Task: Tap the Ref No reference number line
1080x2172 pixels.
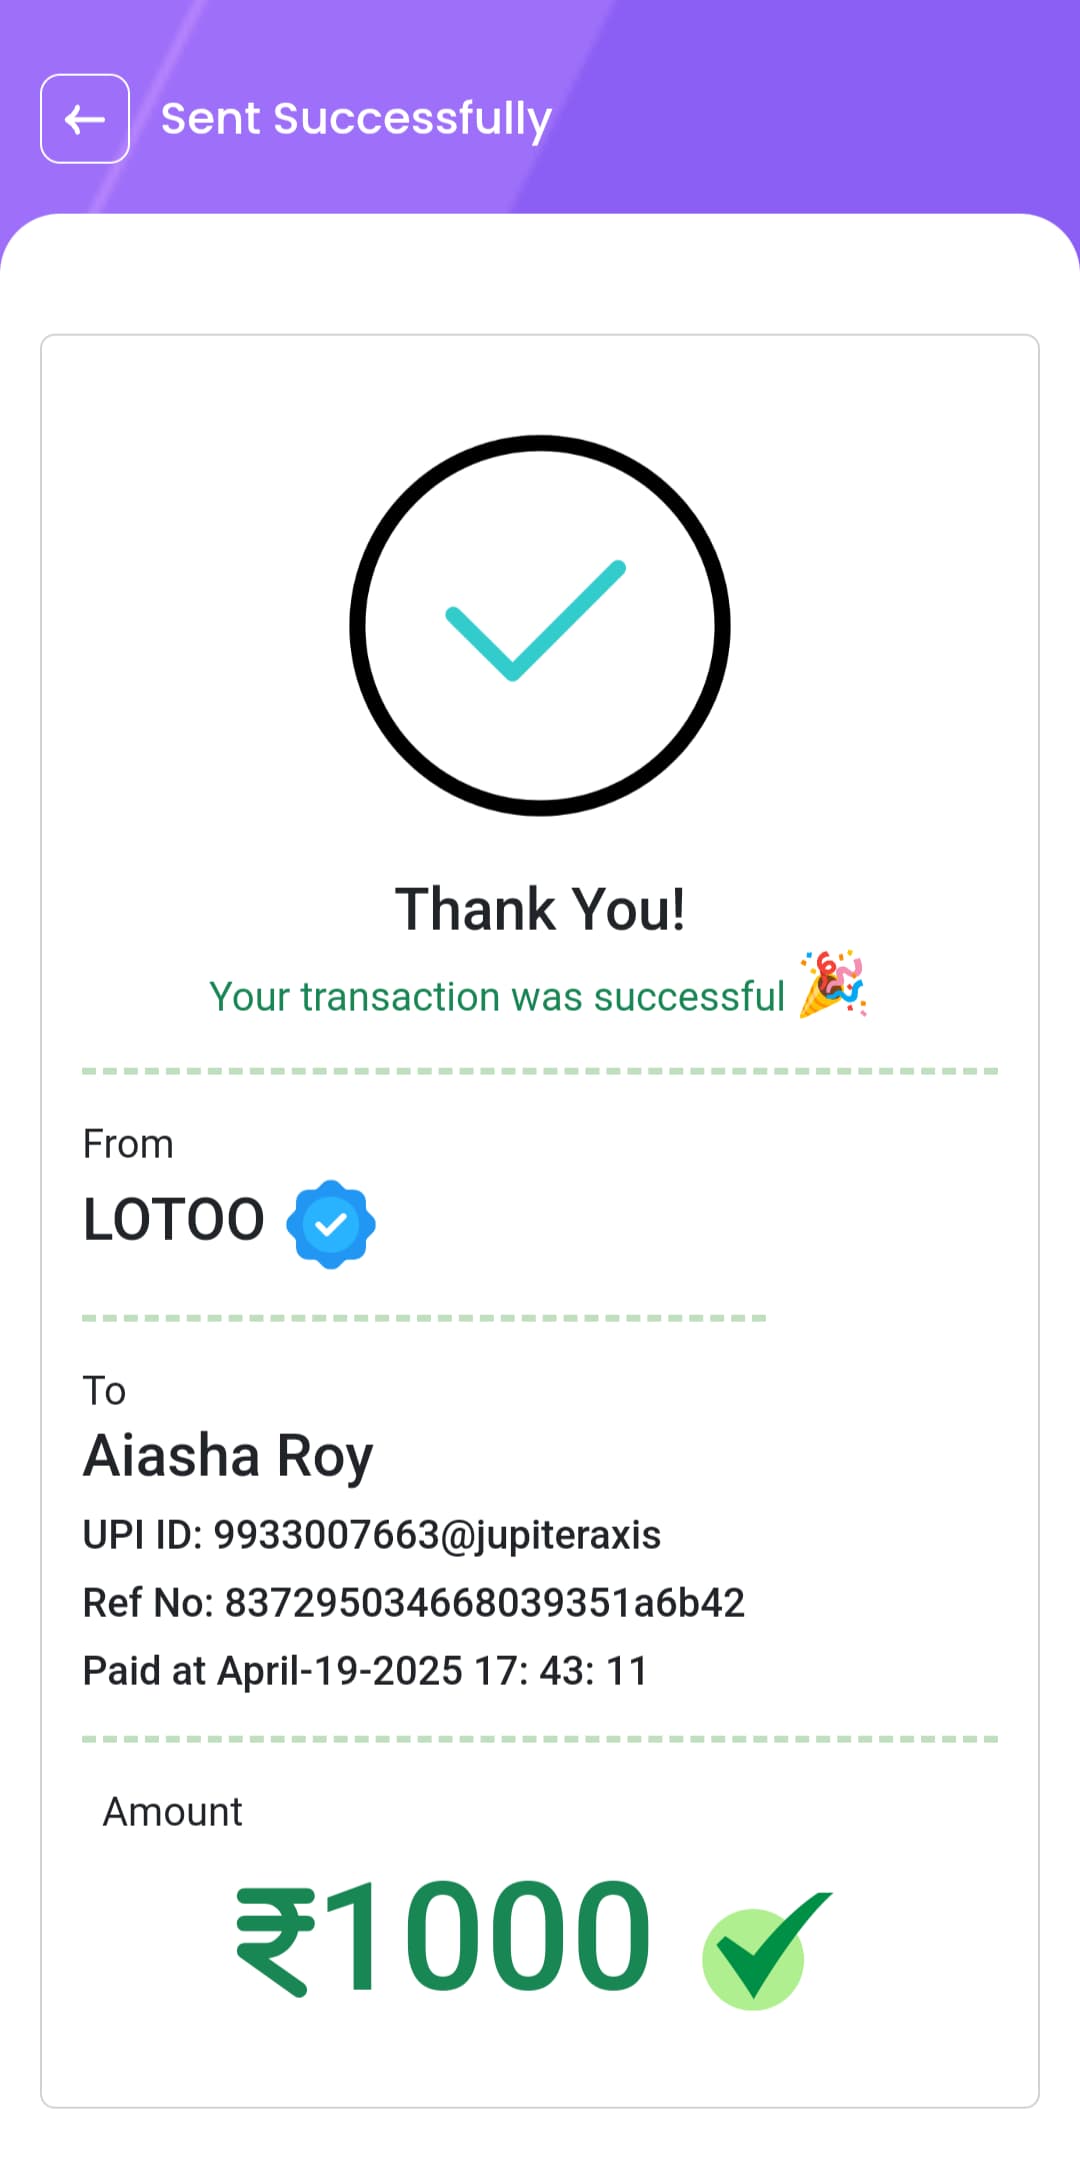Action: [414, 1603]
